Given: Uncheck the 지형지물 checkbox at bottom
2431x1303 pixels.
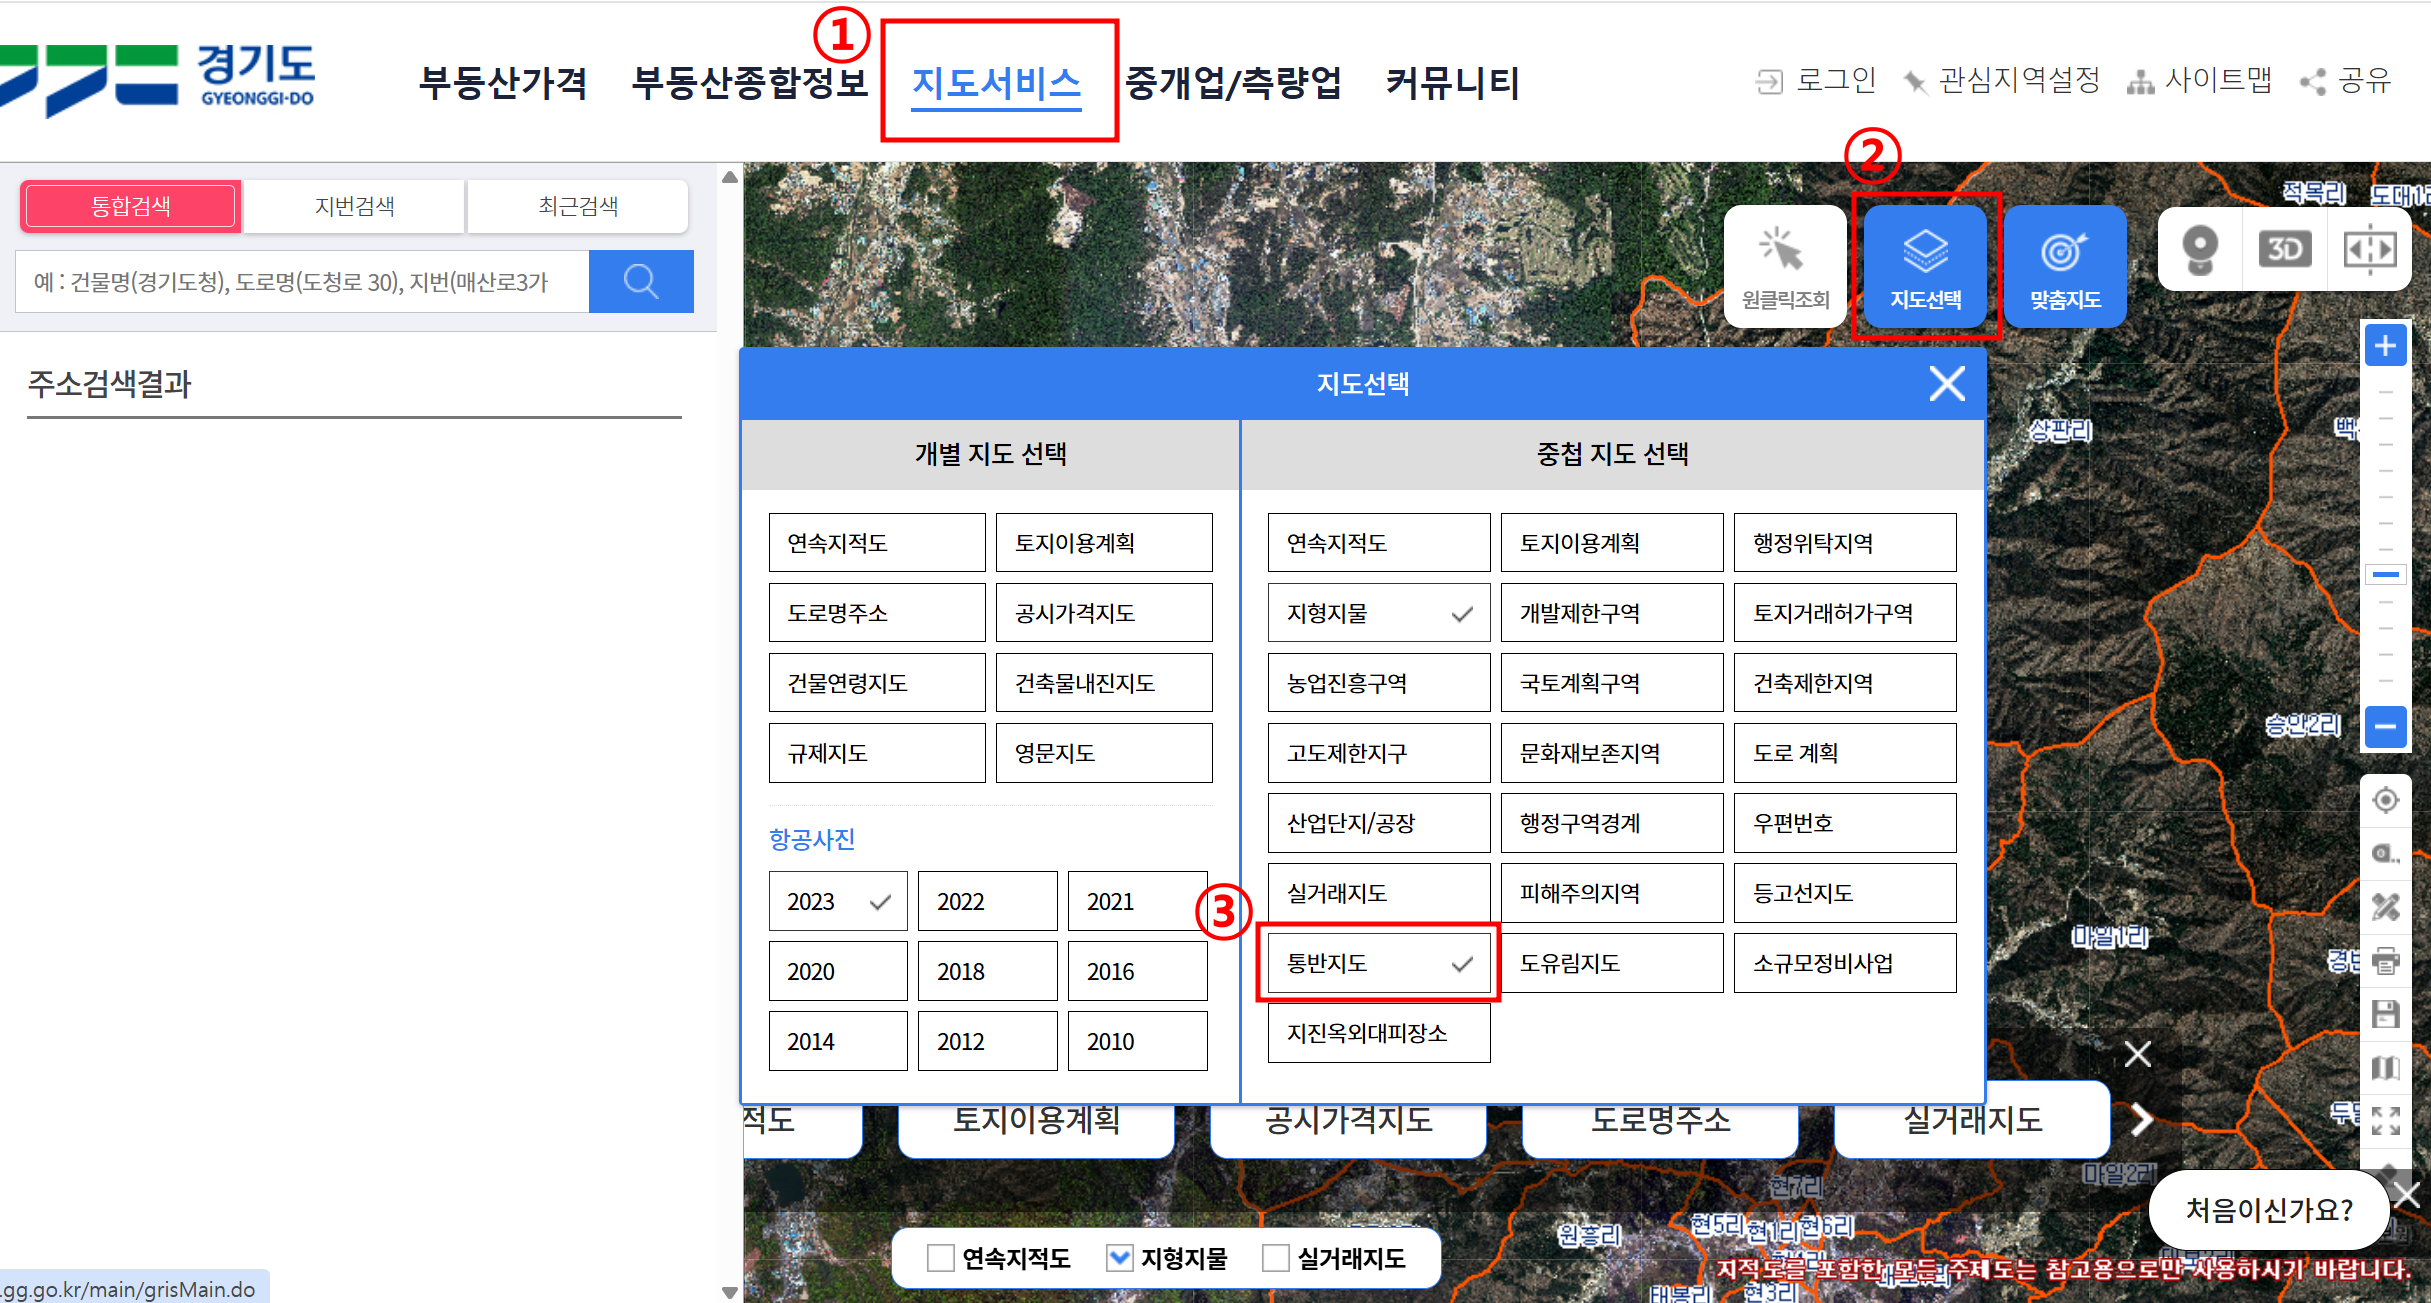Looking at the screenshot, I should tap(1119, 1258).
